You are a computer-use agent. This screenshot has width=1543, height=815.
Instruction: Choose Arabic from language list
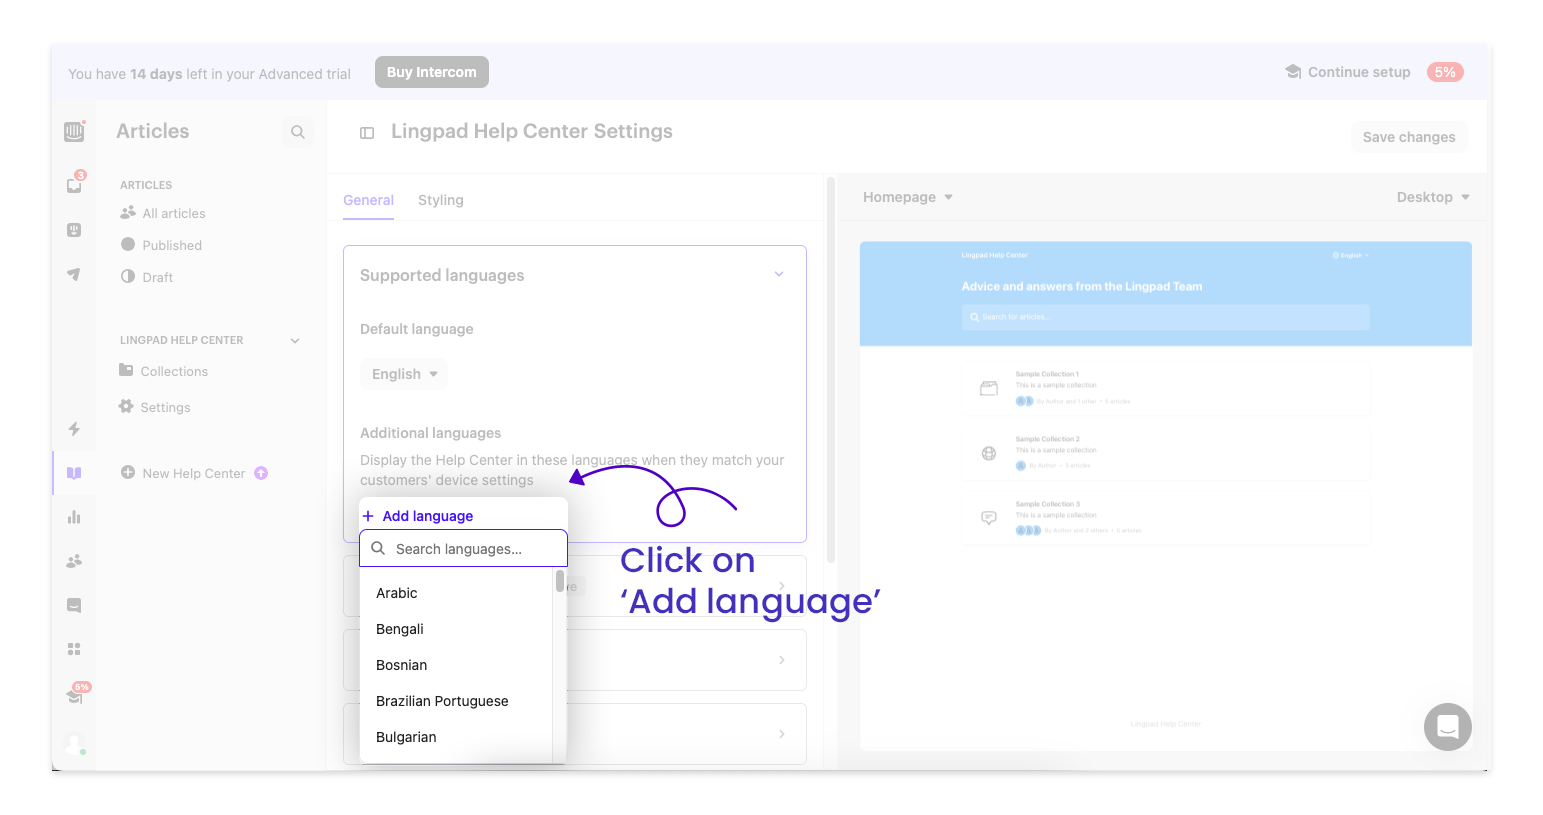click(x=397, y=593)
